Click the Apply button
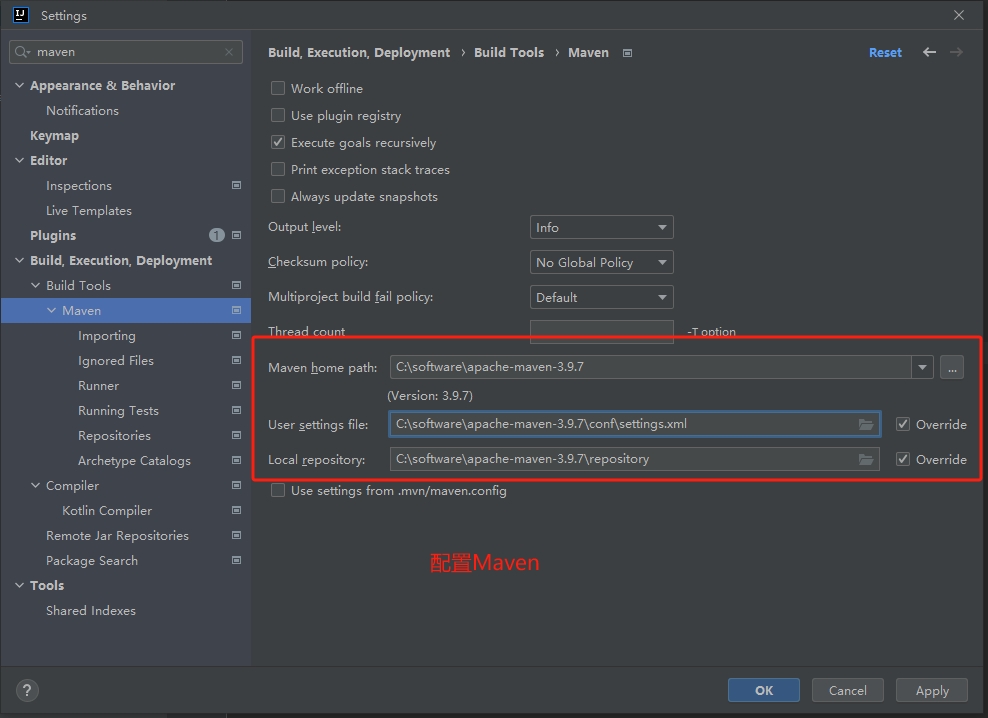Viewport: 988px width, 718px height. click(932, 690)
